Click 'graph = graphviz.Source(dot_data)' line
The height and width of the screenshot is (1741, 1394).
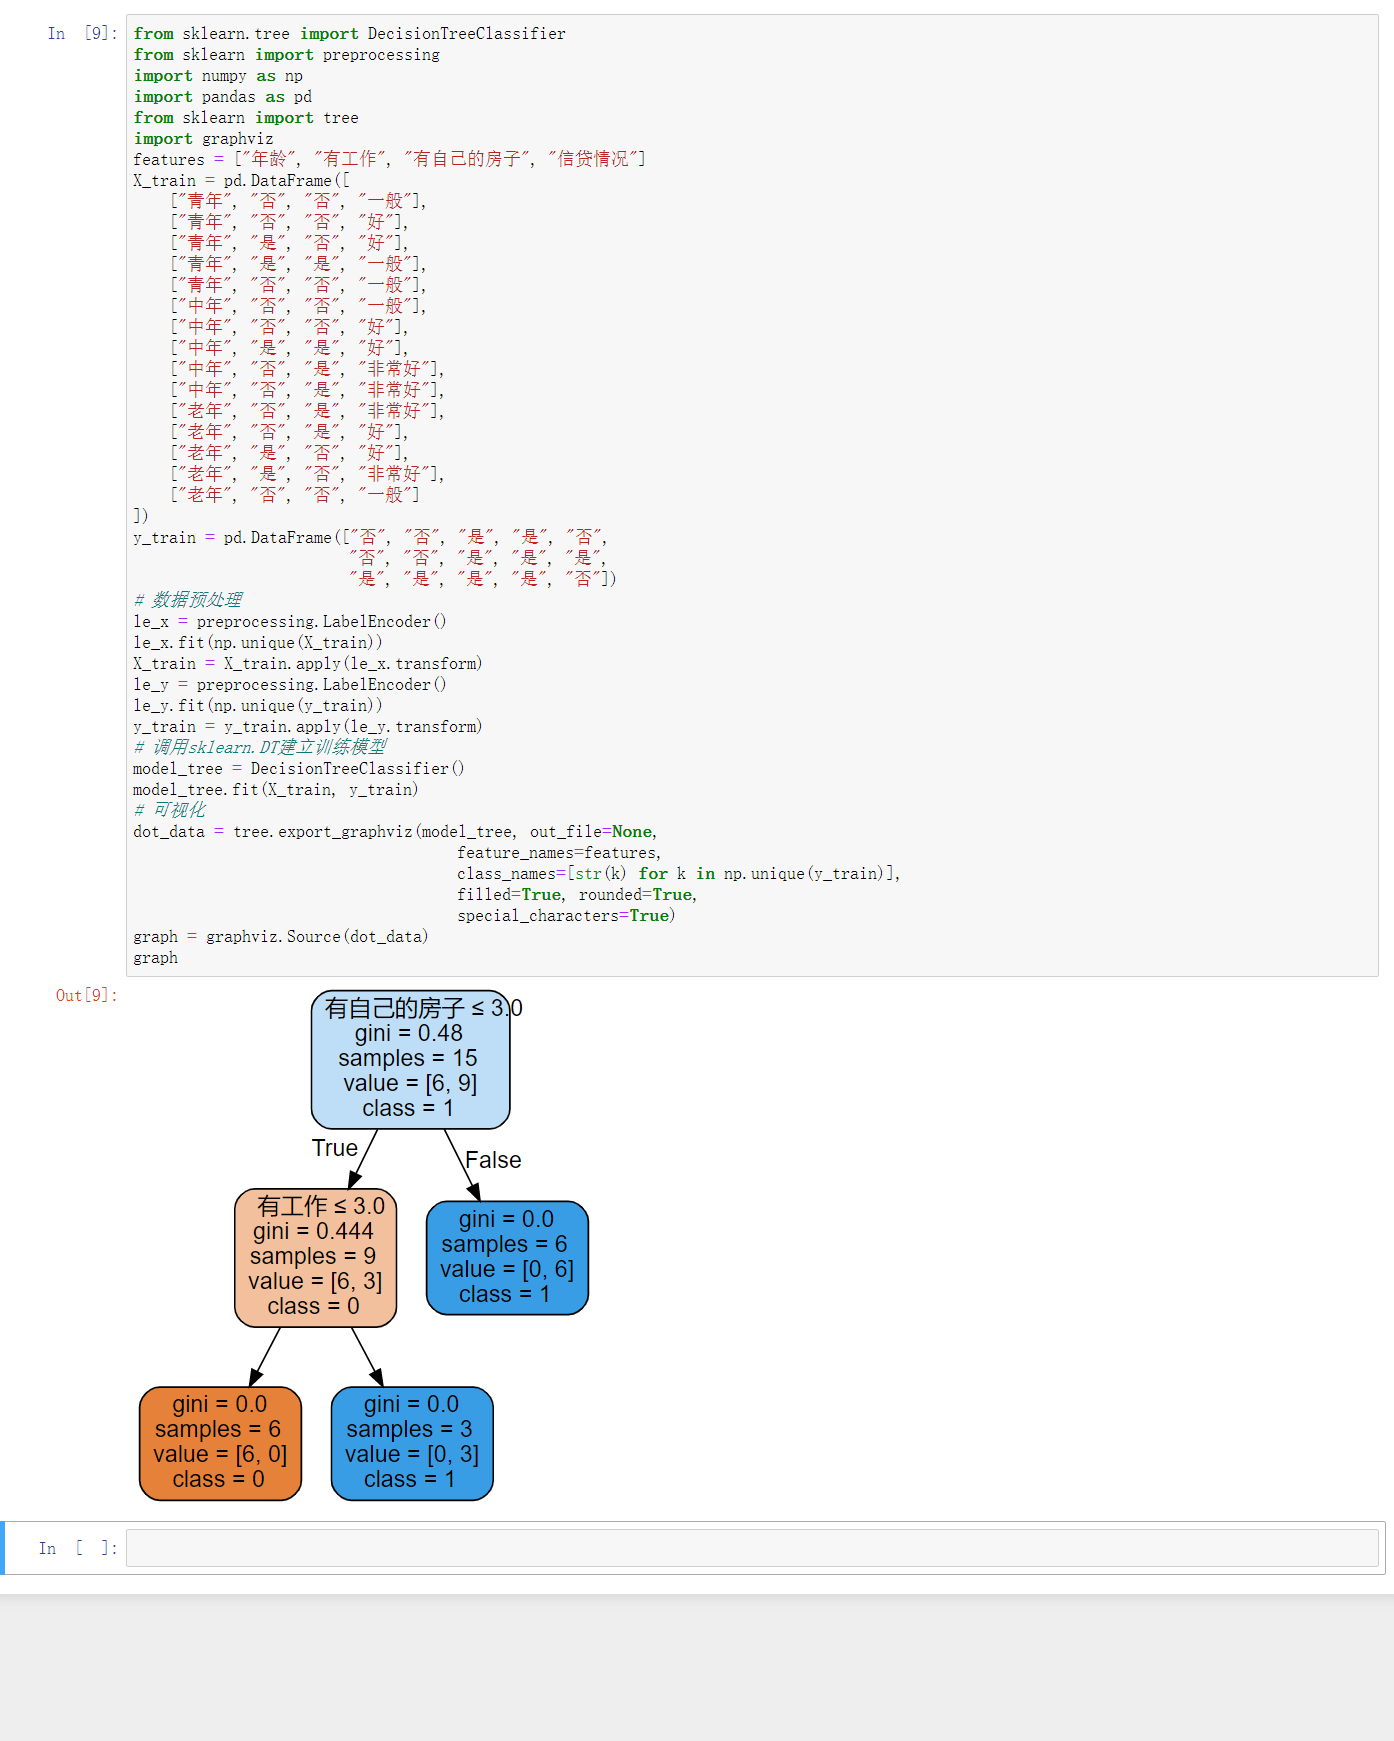(x=281, y=936)
